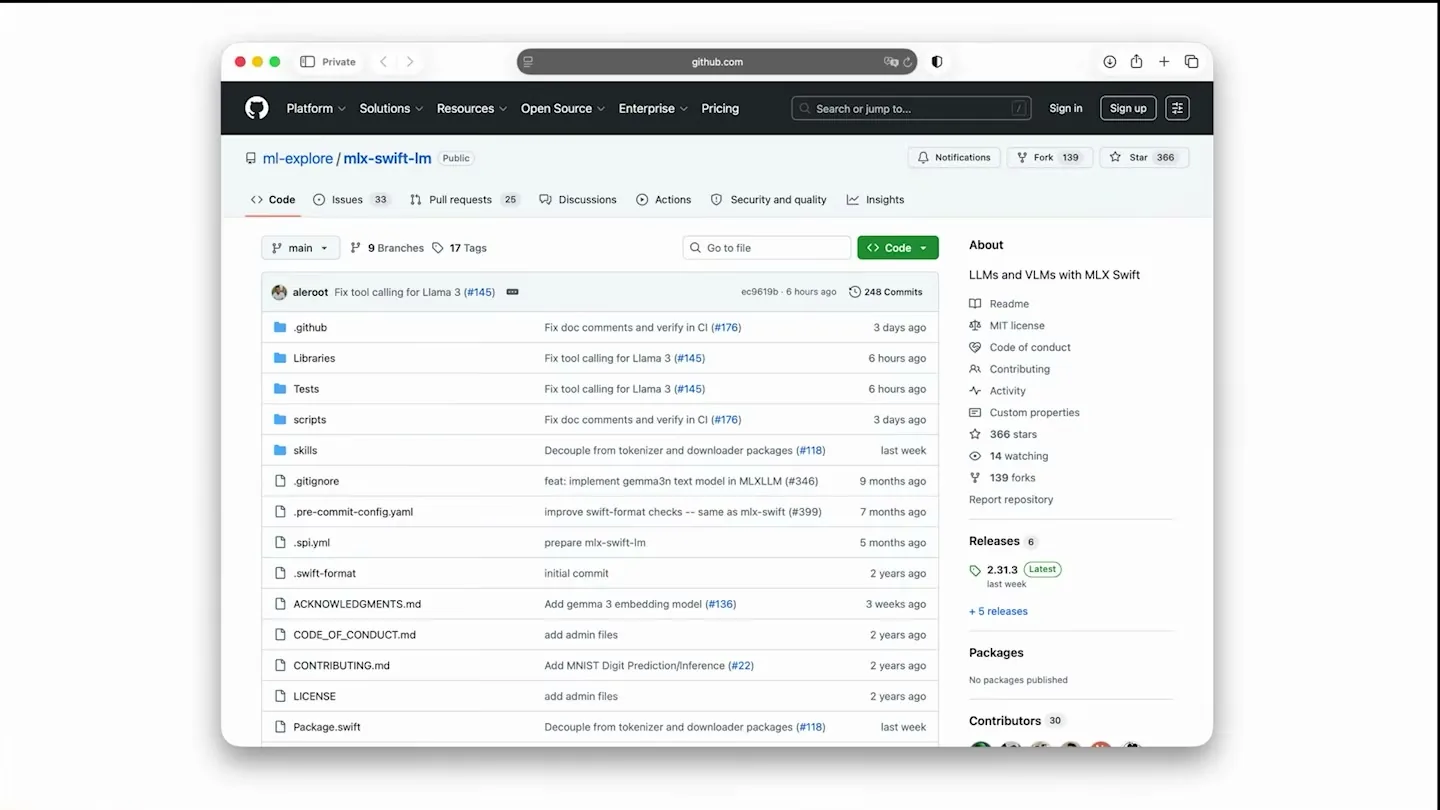Star the repository with Star button
The width and height of the screenshot is (1440, 810).
pyautogui.click(x=1144, y=158)
